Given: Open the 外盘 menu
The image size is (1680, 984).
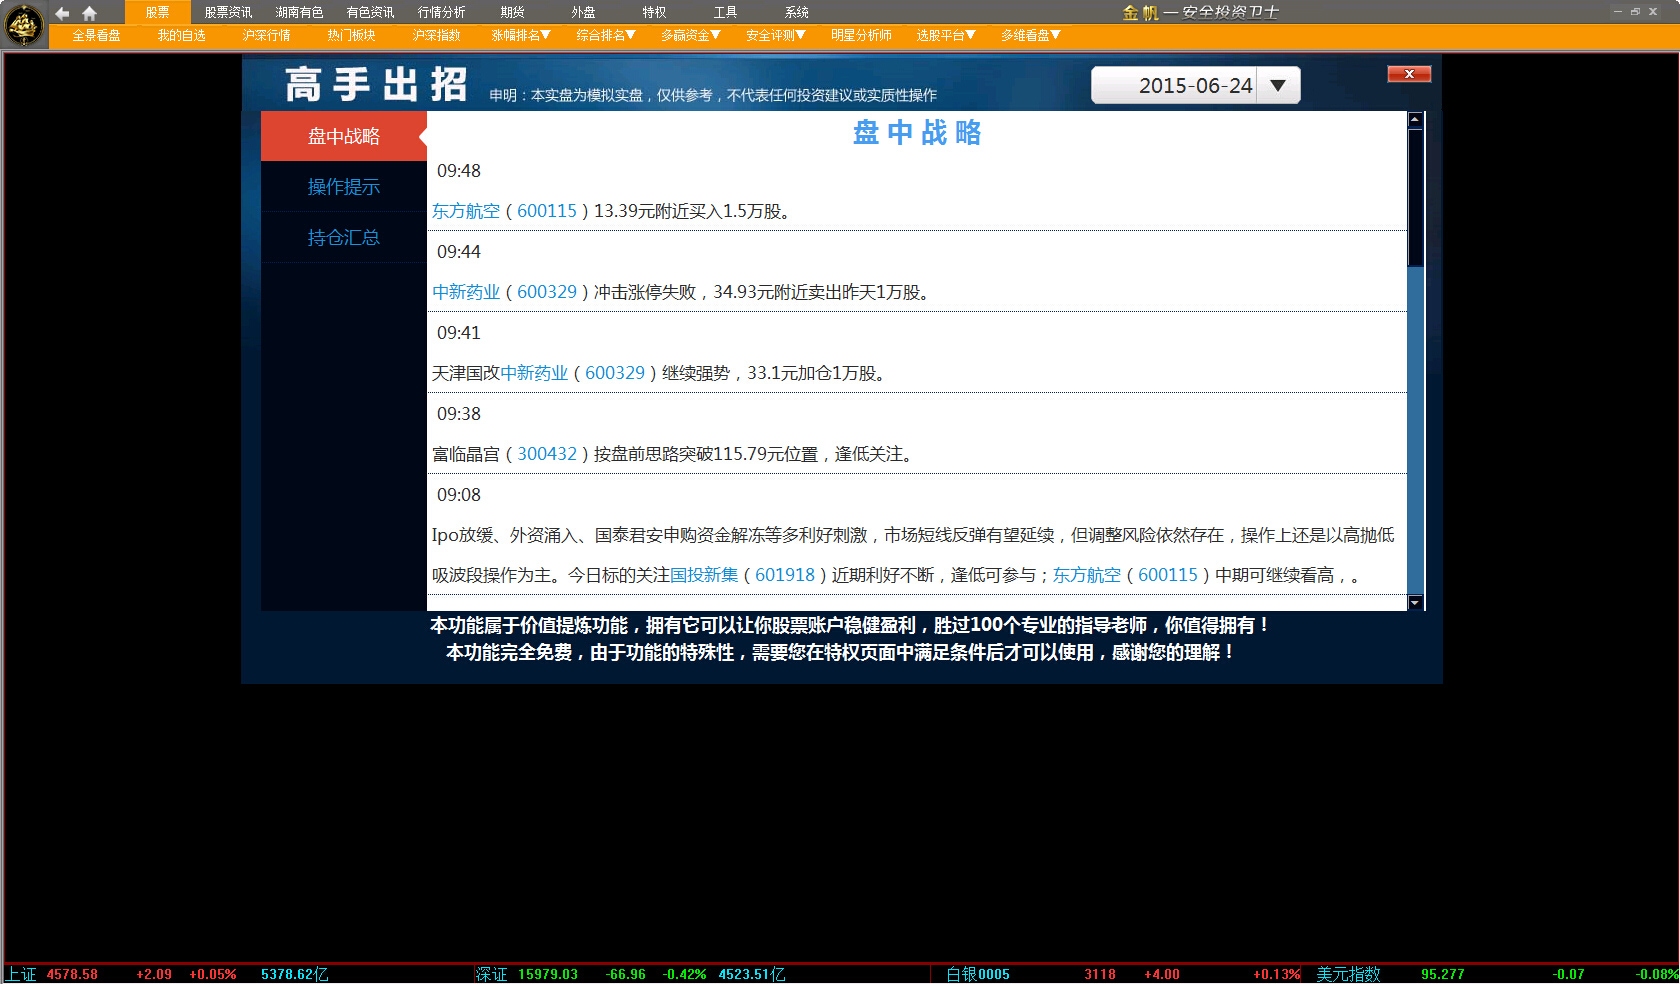Looking at the screenshot, I should point(583,12).
